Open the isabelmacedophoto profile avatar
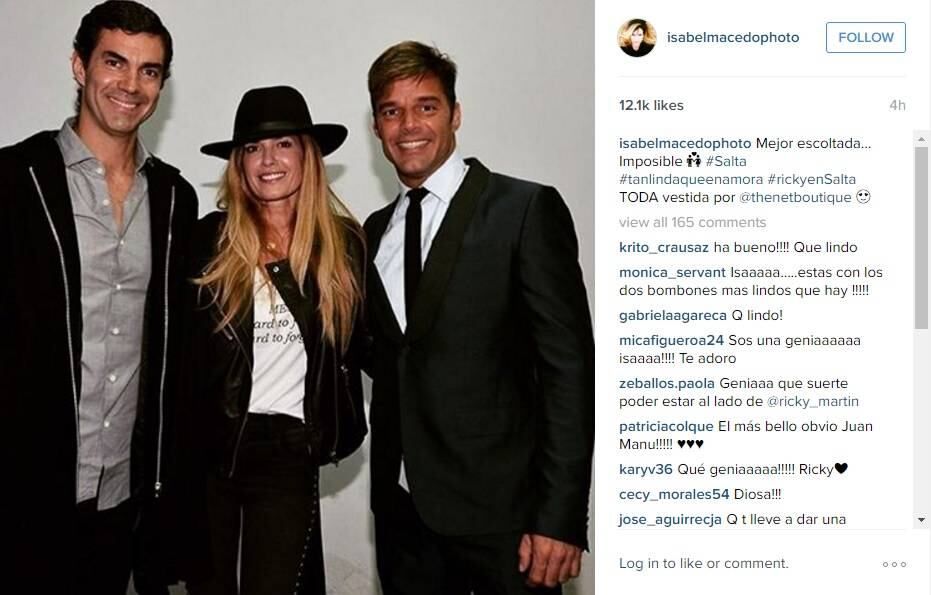The height and width of the screenshot is (595, 931). 637,37
